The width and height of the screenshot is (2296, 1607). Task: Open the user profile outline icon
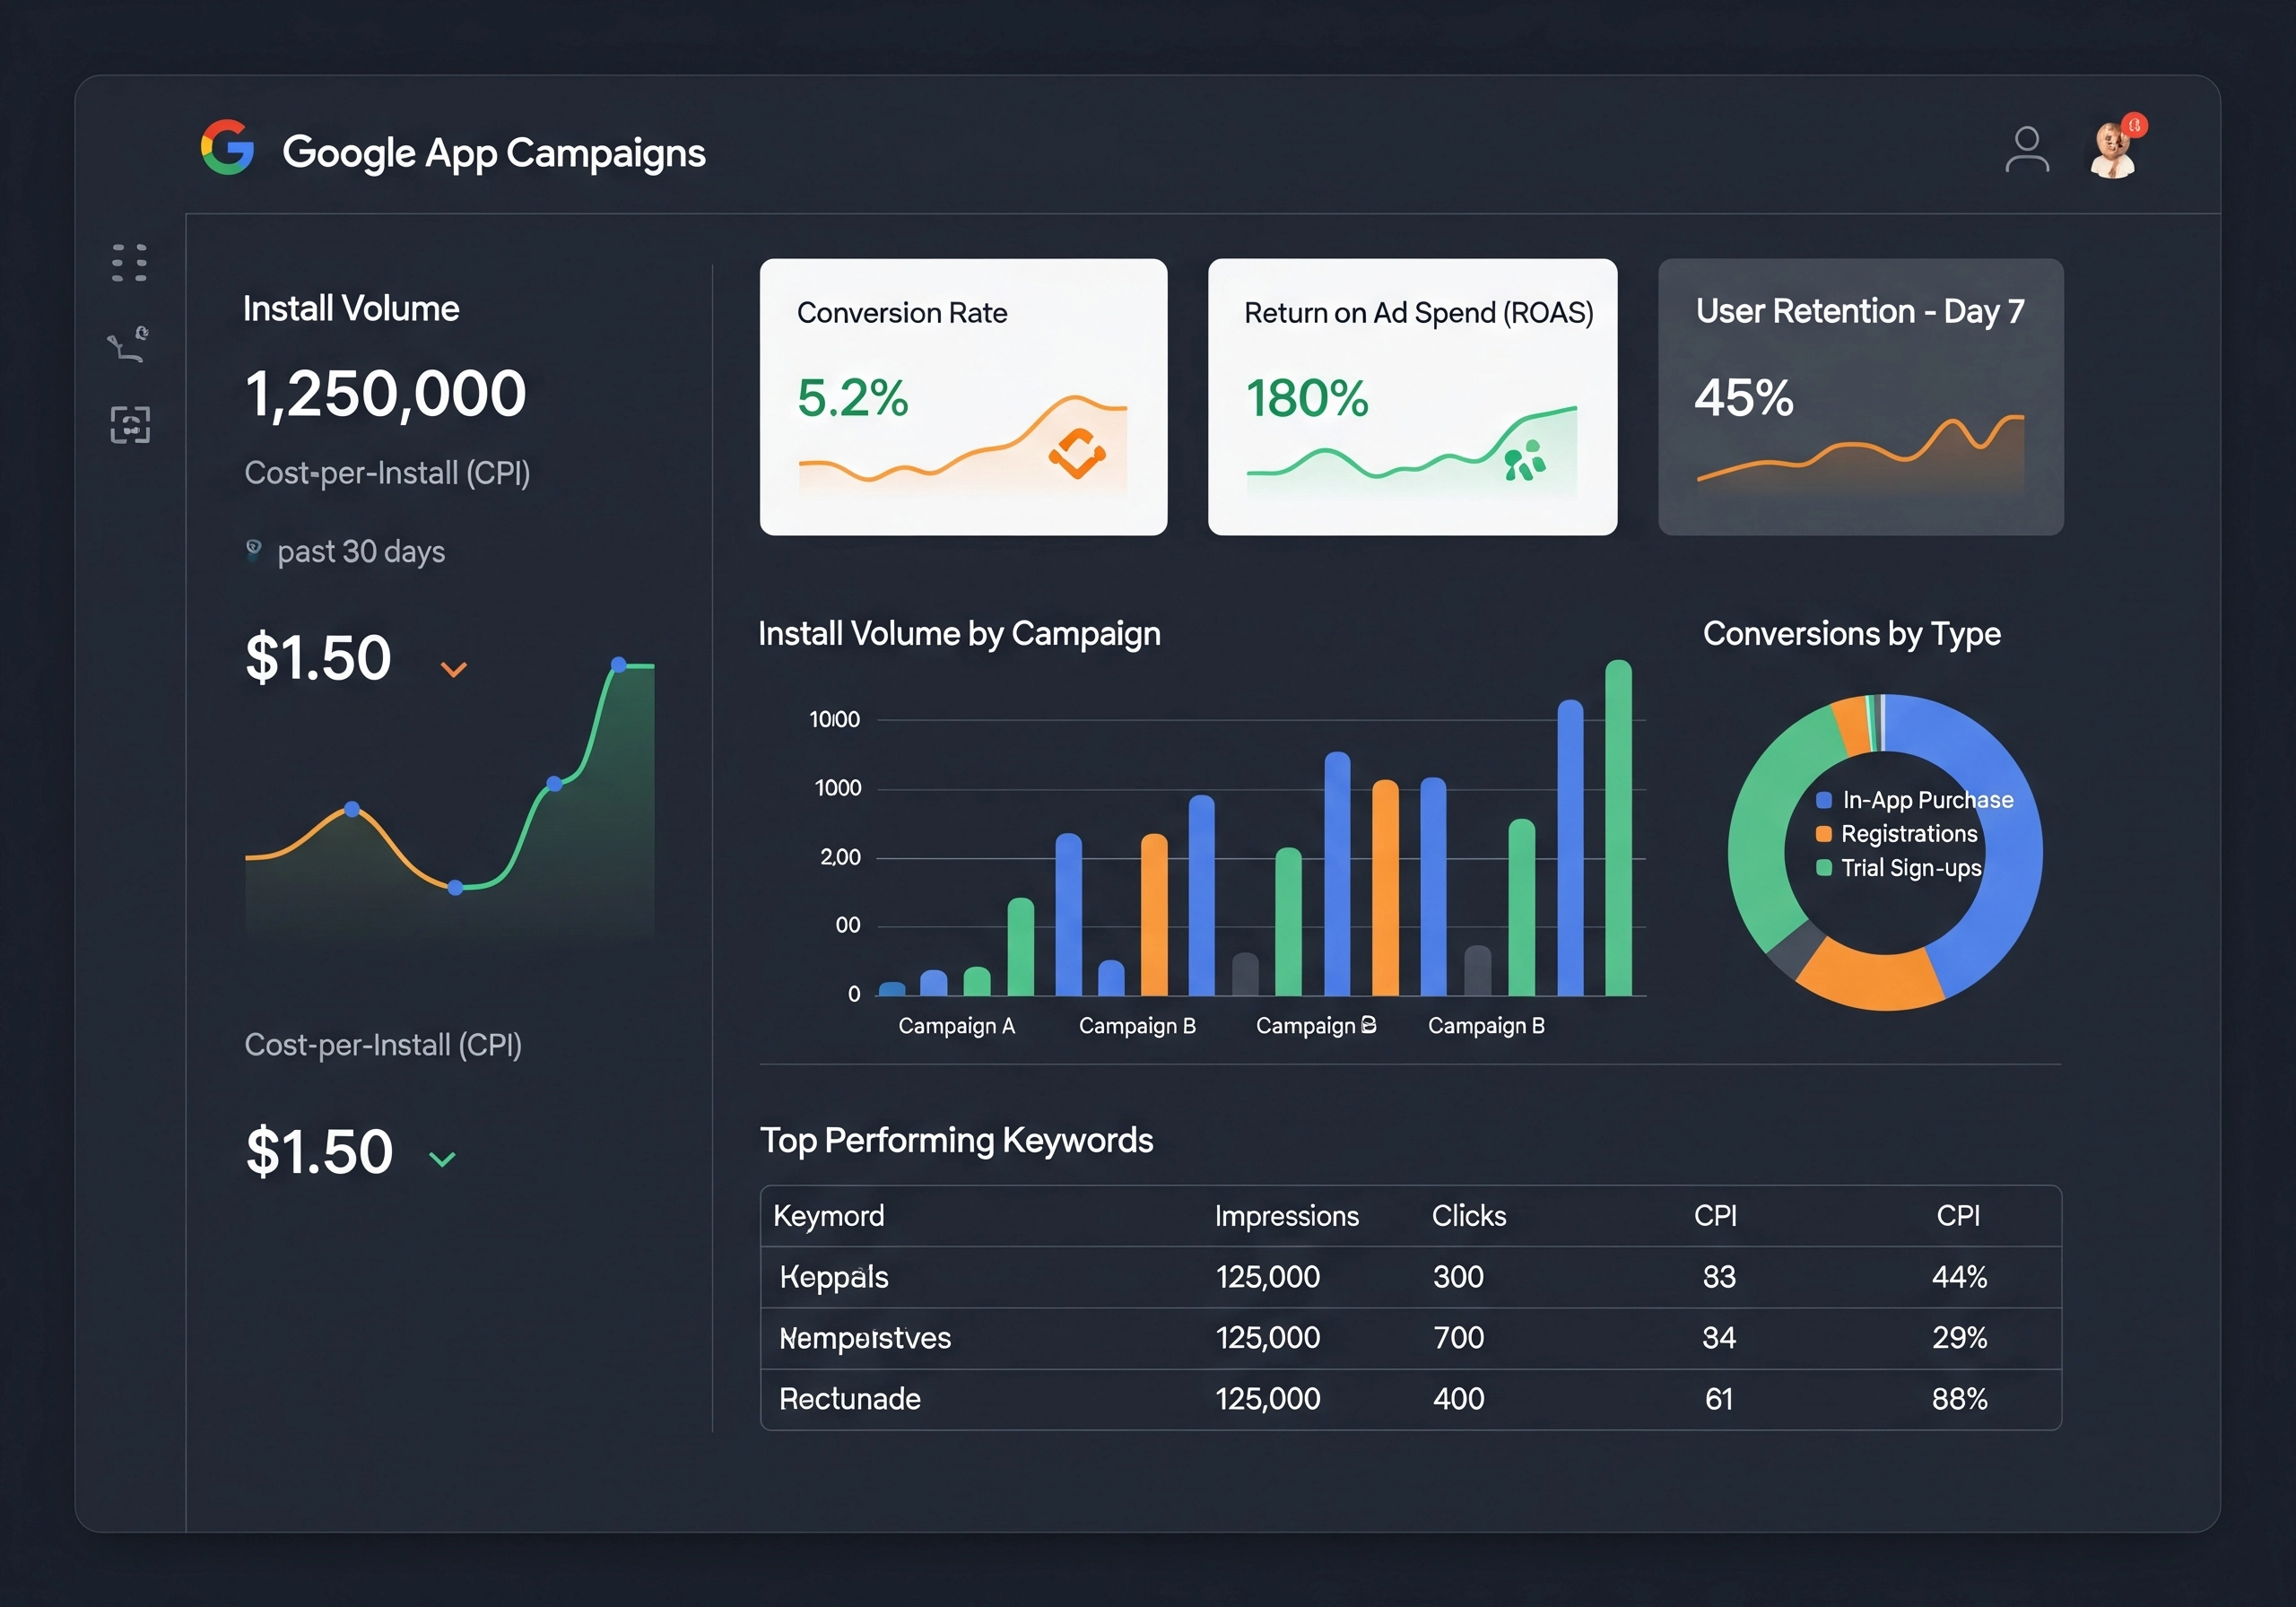click(x=2027, y=149)
